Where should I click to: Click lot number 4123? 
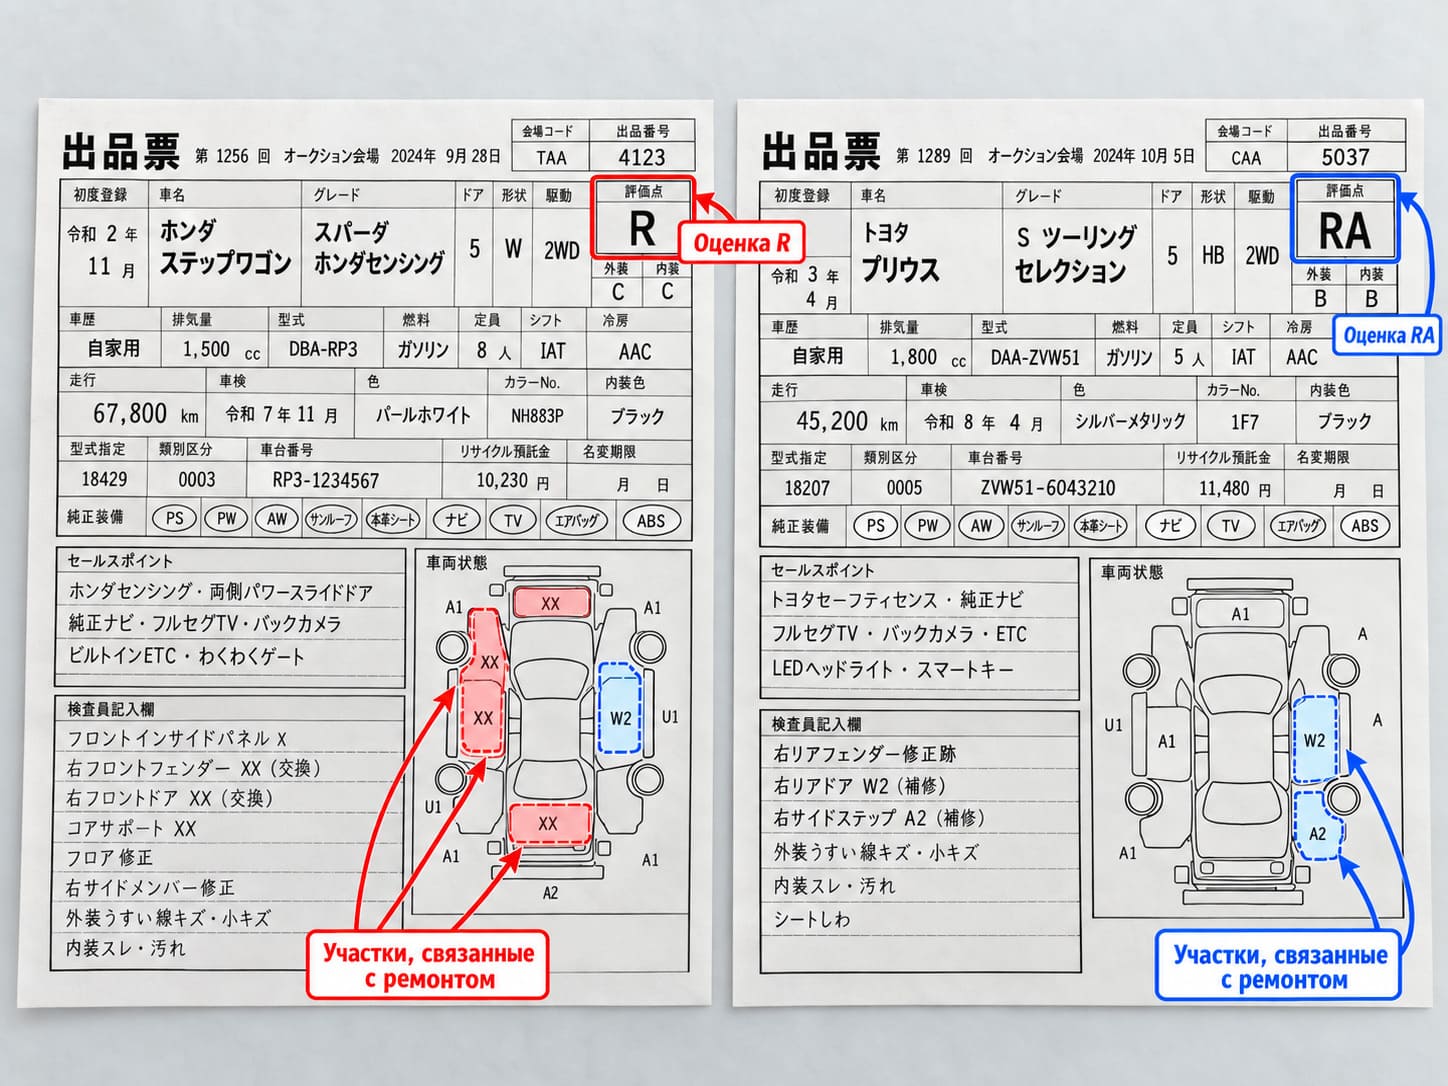641,157
